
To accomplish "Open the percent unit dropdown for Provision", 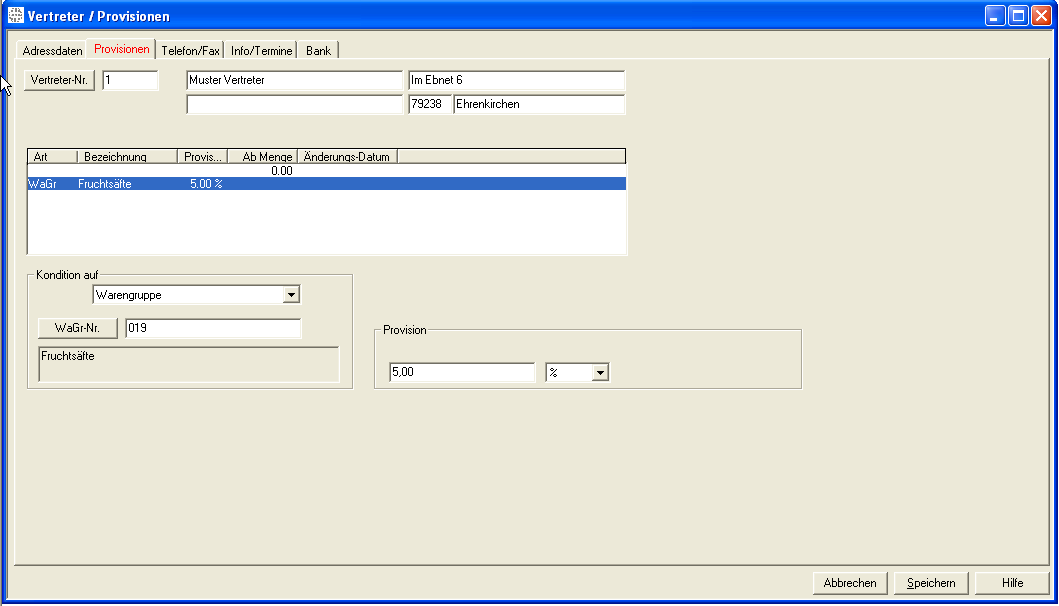I will (600, 373).
